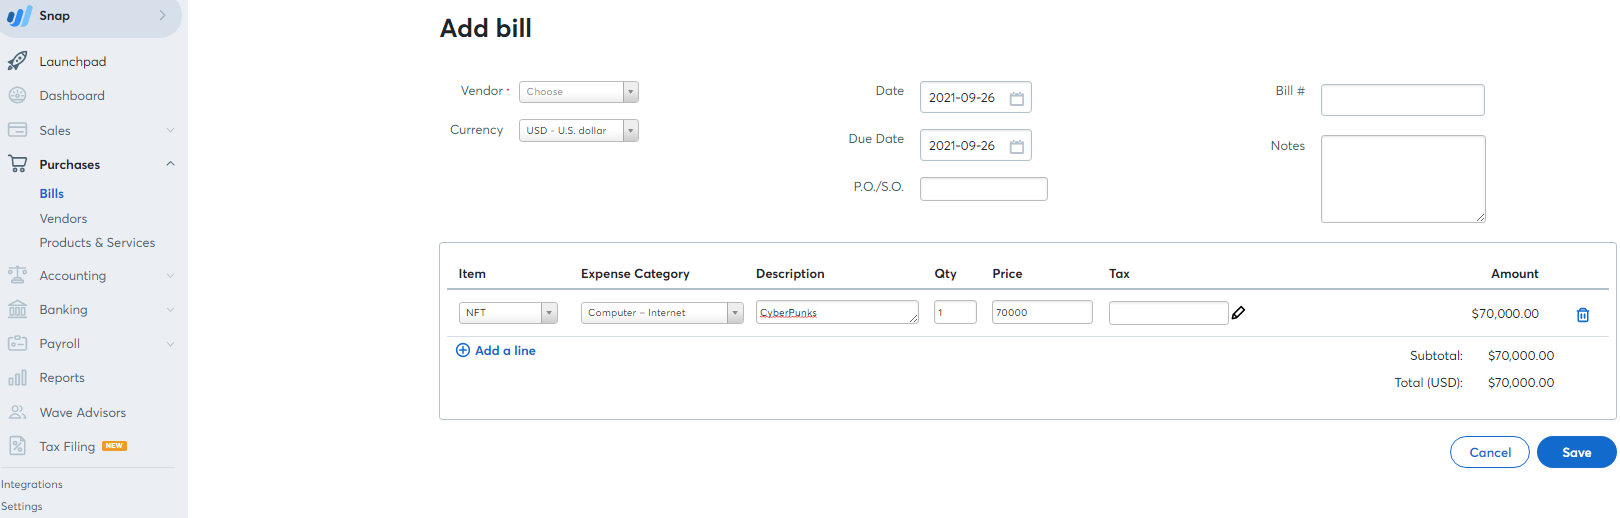
Task: Save the bill
Action: (x=1576, y=452)
